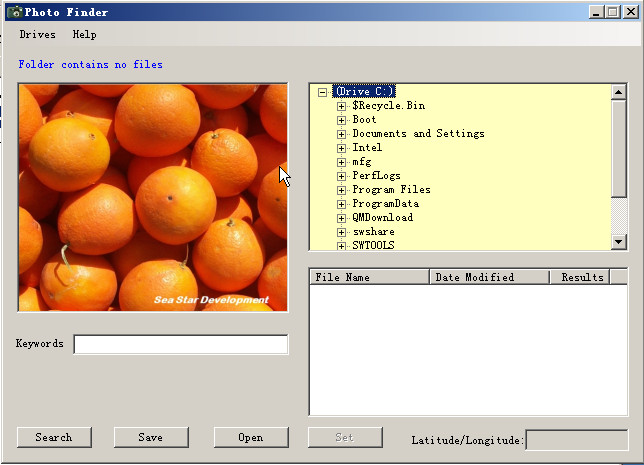Click the Save button
Viewport: 644px width, 465px height.
pyautogui.click(x=151, y=437)
